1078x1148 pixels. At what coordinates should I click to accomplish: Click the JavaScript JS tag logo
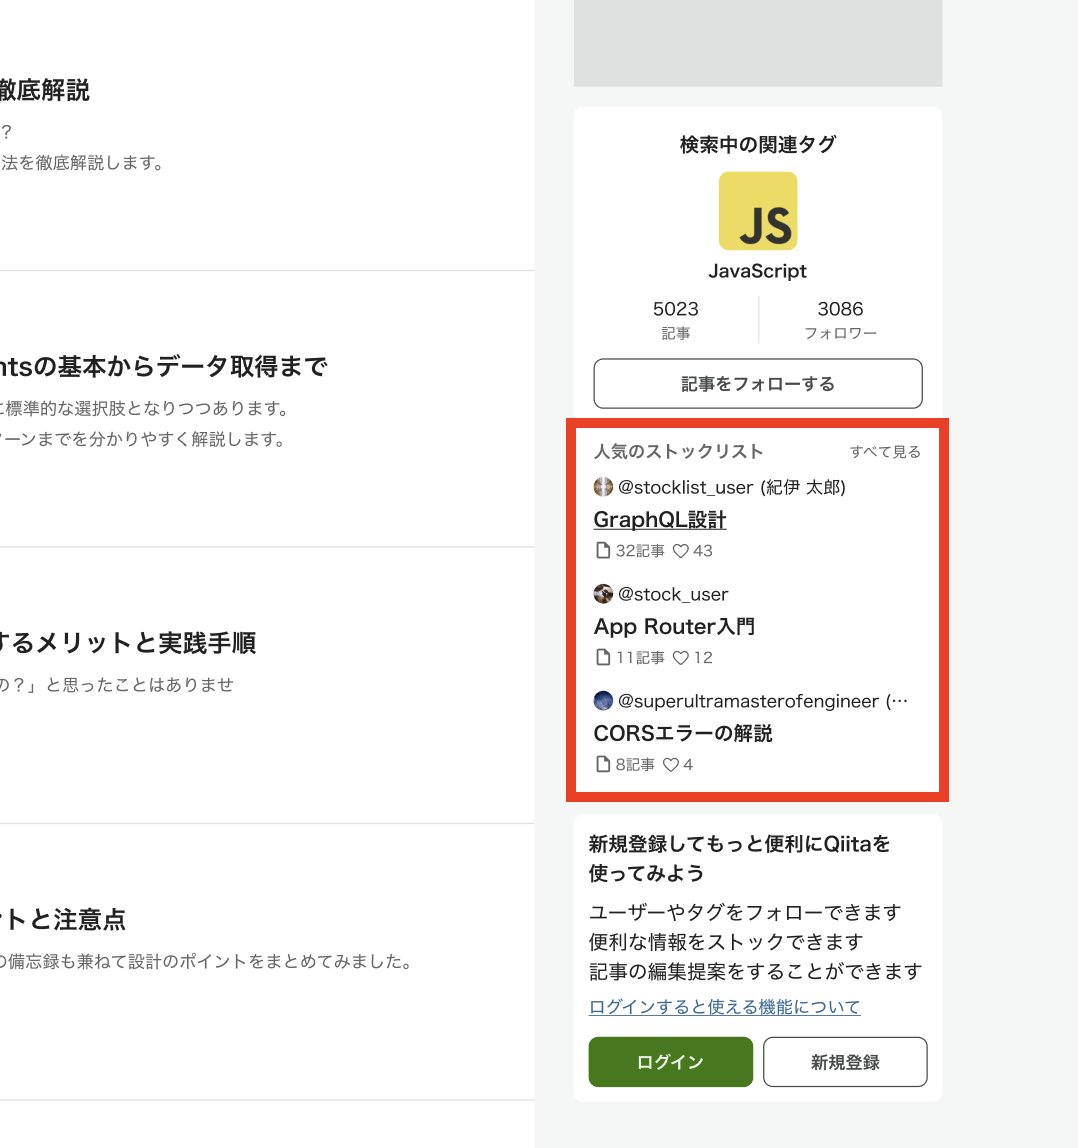coord(758,211)
